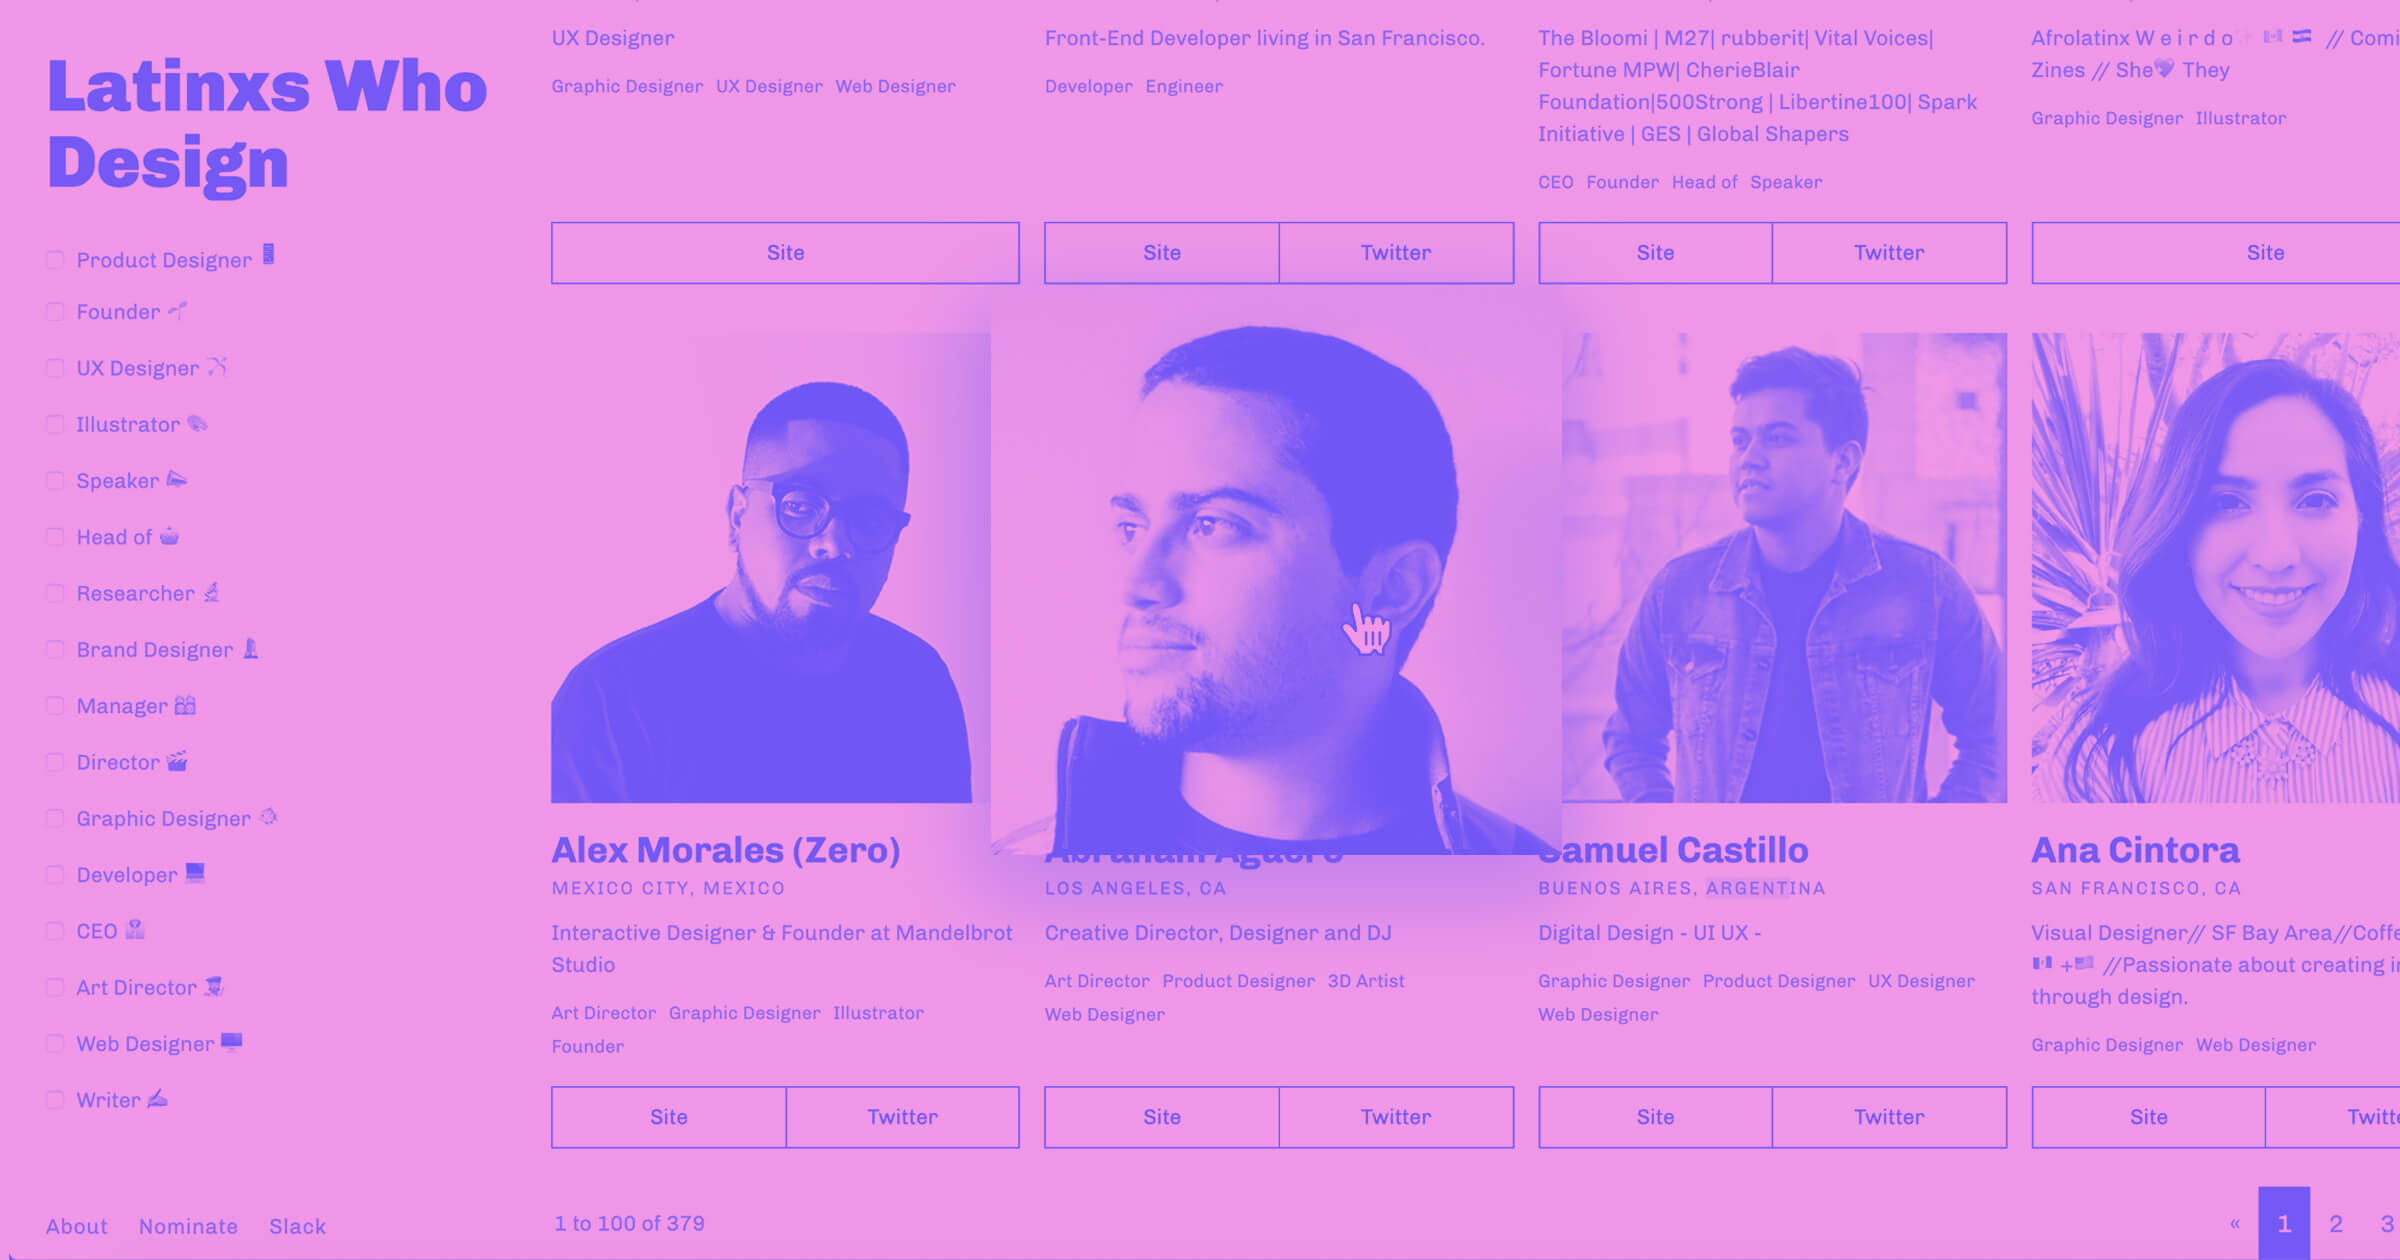
Task: Toggle the UX Designer filter checkbox
Action: click(x=57, y=370)
